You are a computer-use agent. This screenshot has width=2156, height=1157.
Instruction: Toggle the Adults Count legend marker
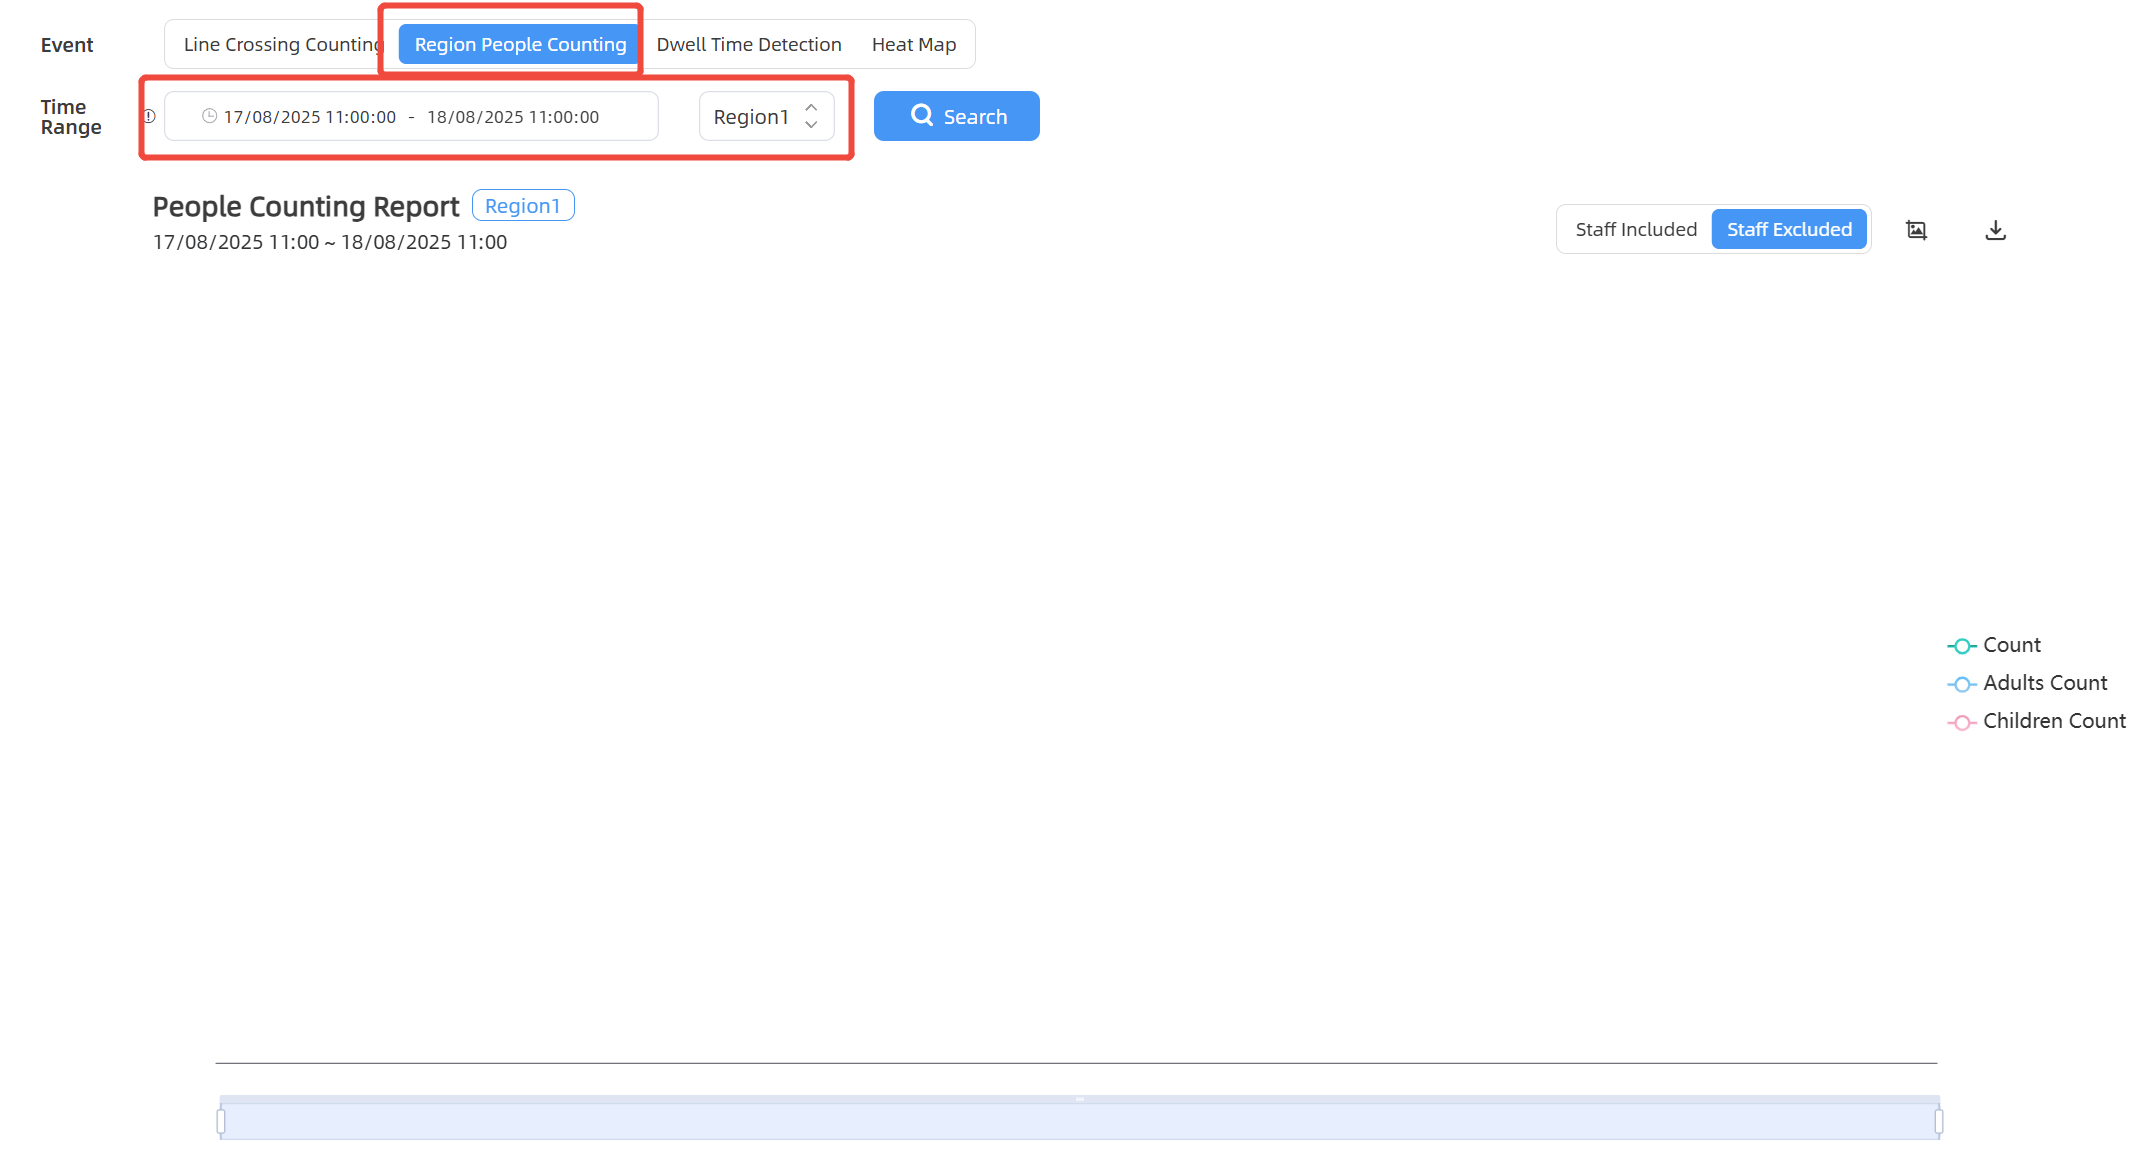point(1962,684)
